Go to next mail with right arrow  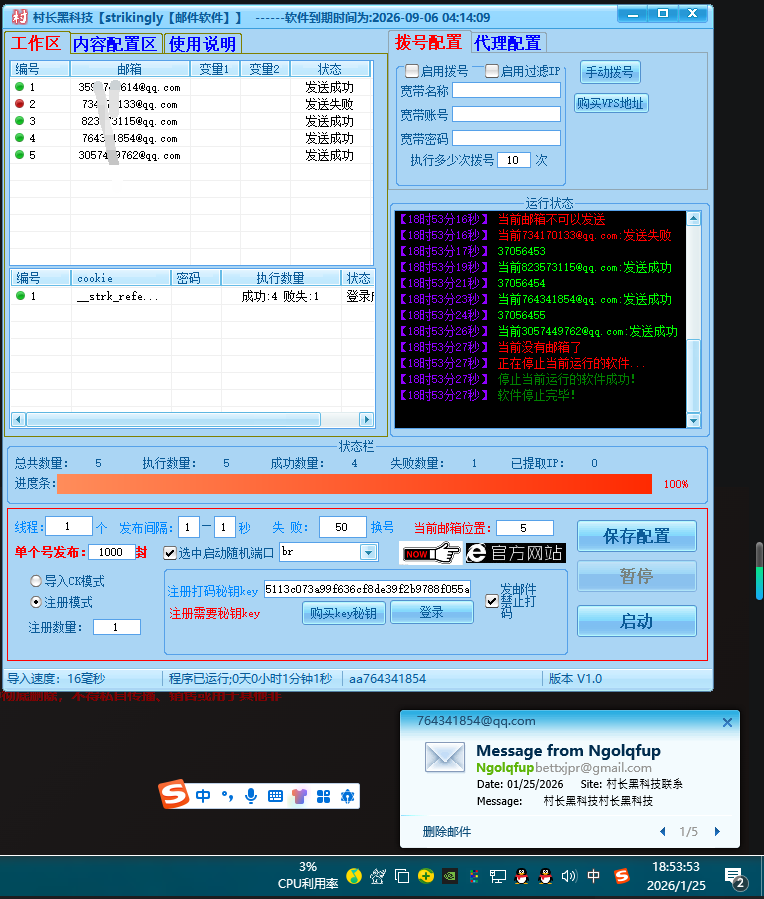[717, 831]
